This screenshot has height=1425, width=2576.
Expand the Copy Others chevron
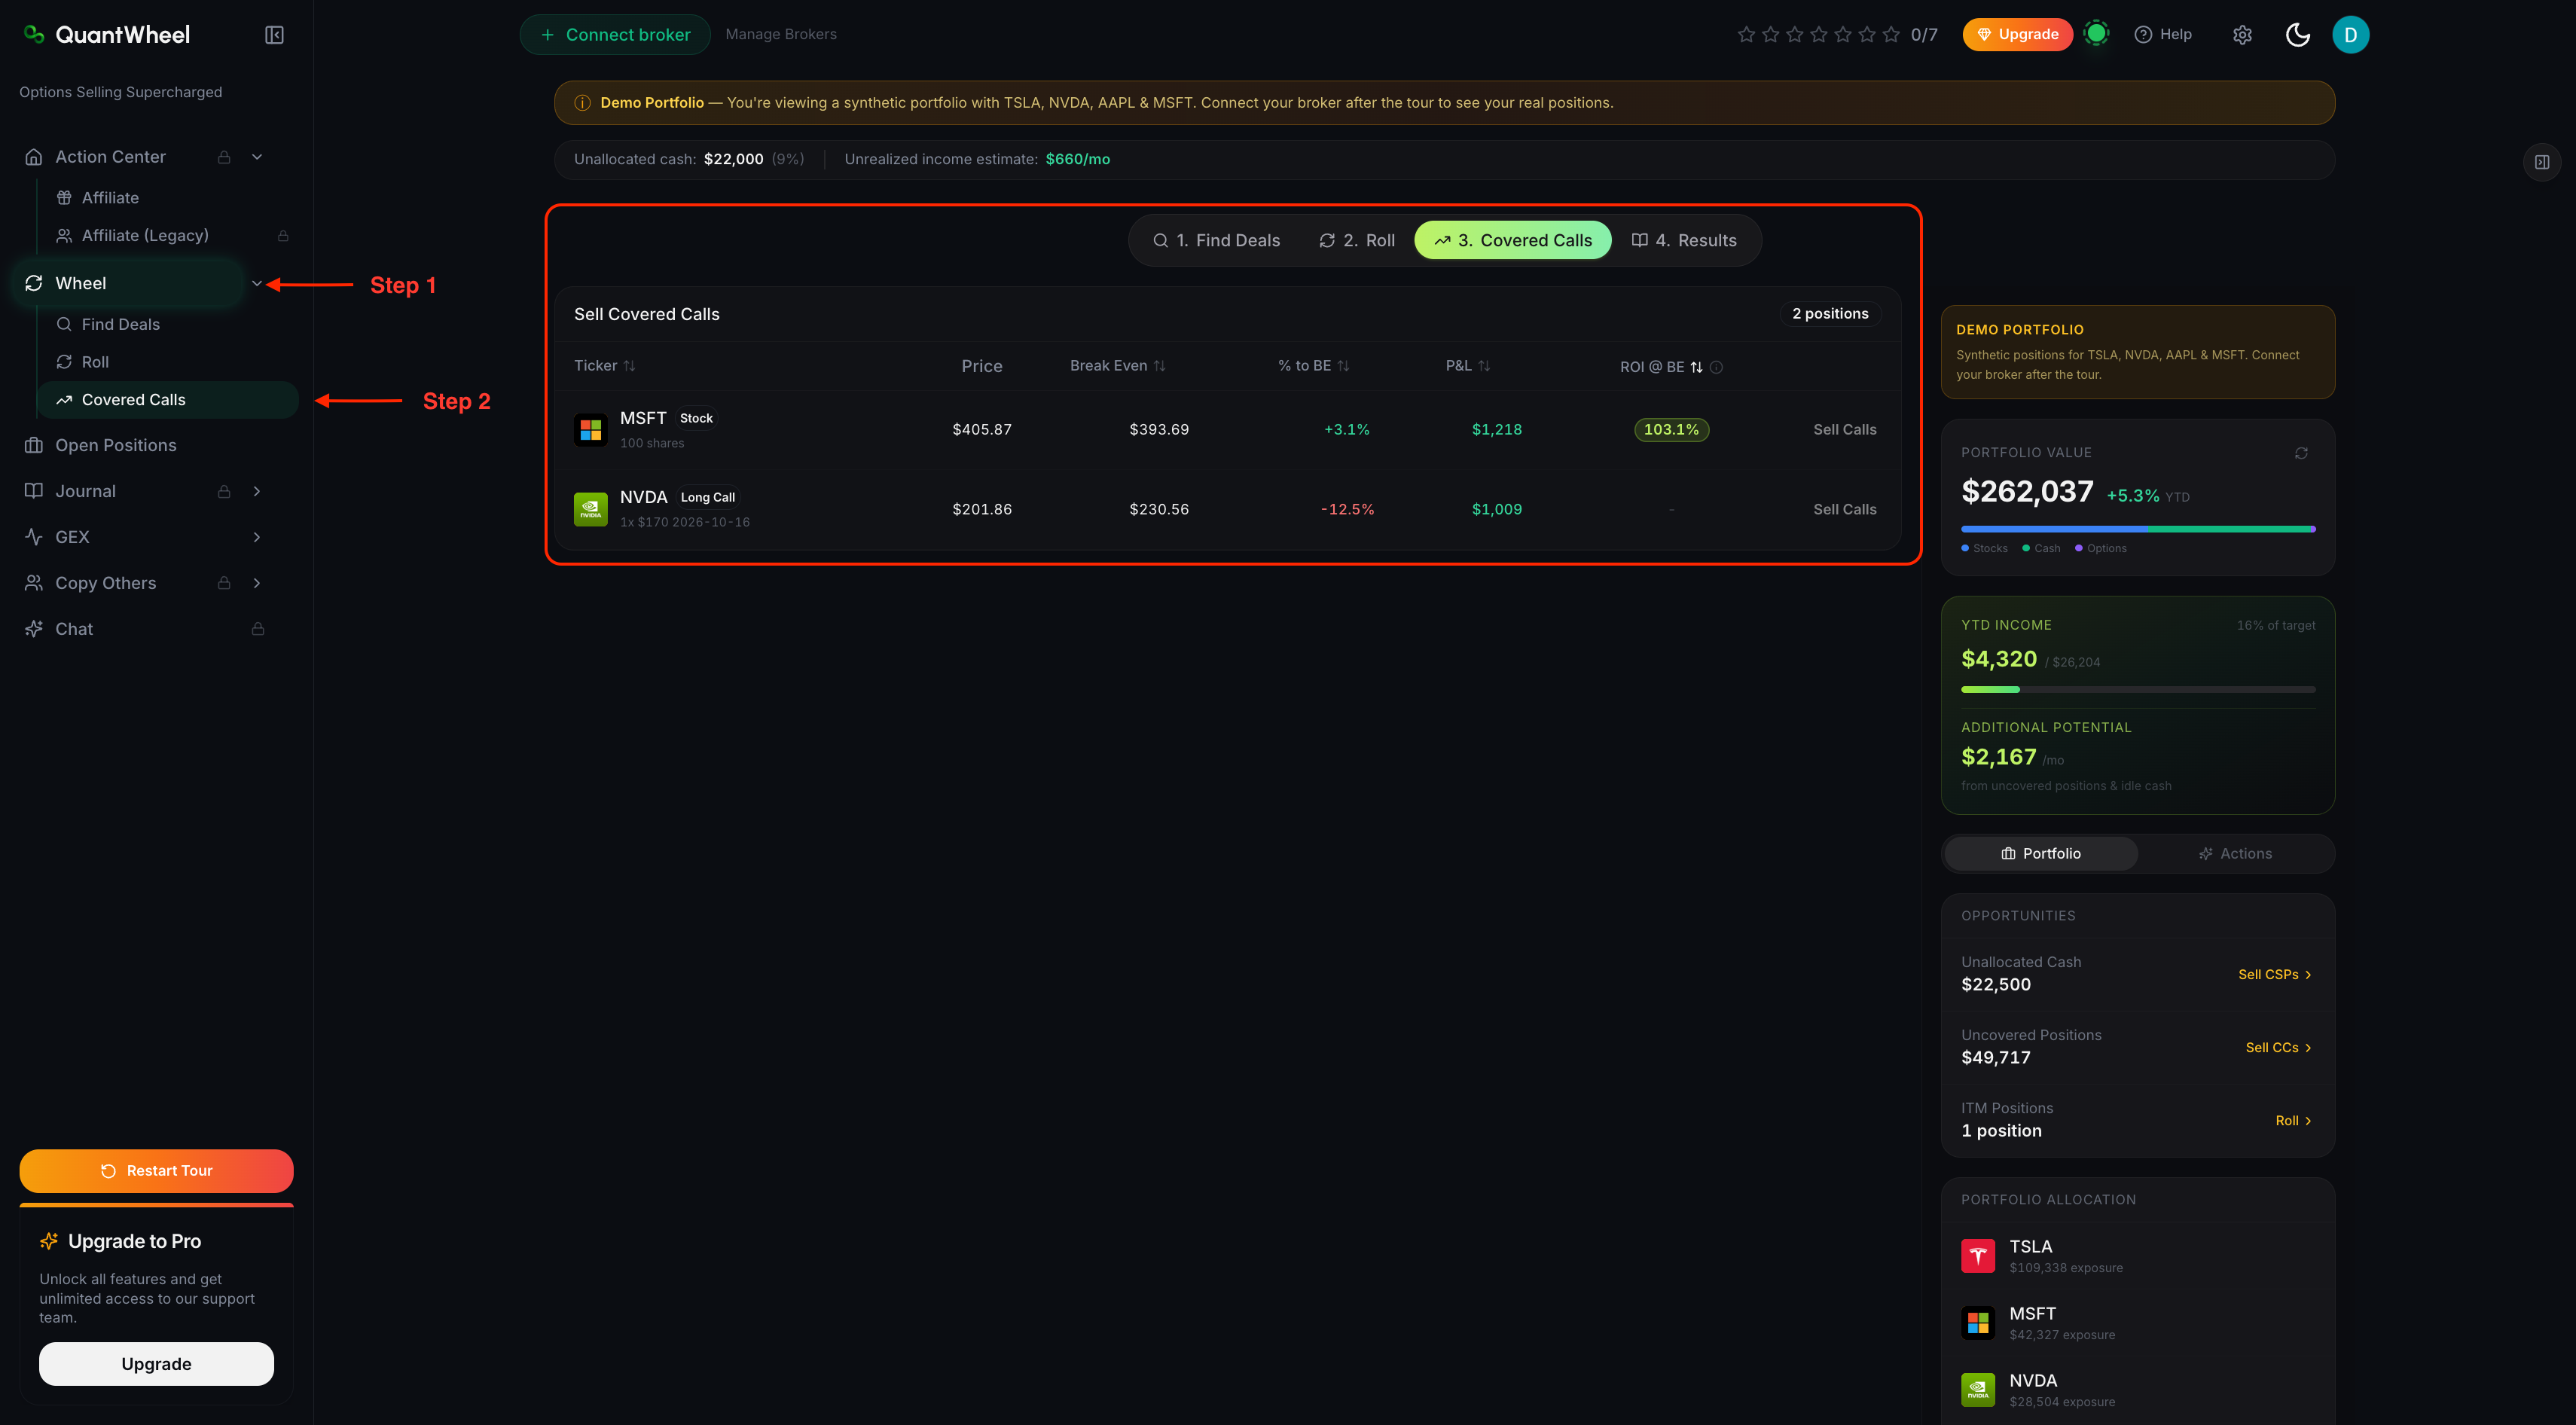pyautogui.click(x=257, y=583)
